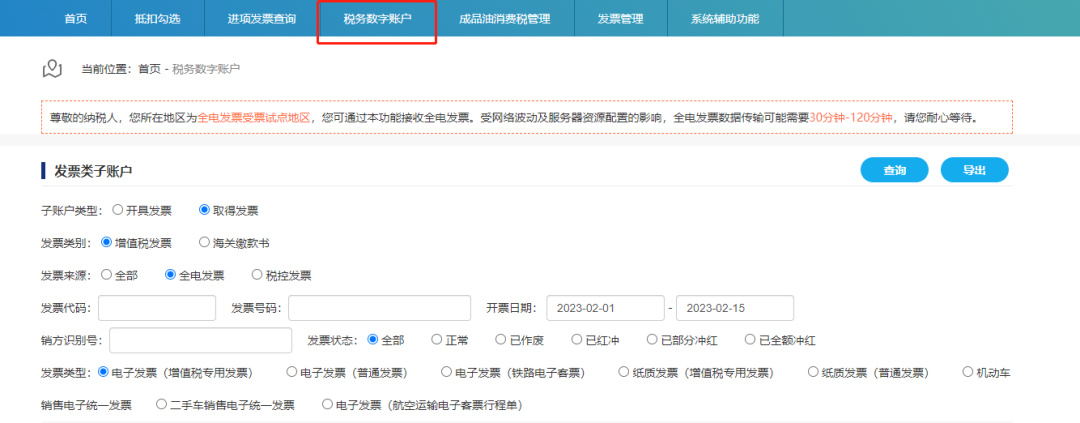Select 纸质发票（普通发票）type
Viewport: 1080px width, 423px height.
(813, 372)
